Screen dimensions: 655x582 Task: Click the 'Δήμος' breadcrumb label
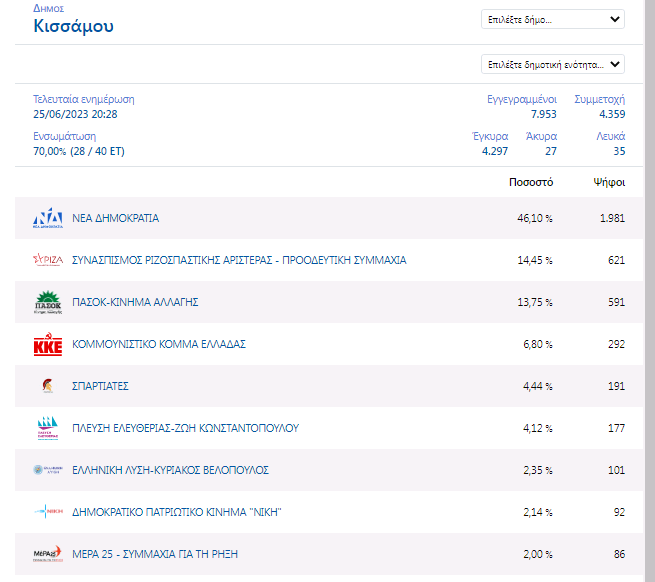pos(47,8)
